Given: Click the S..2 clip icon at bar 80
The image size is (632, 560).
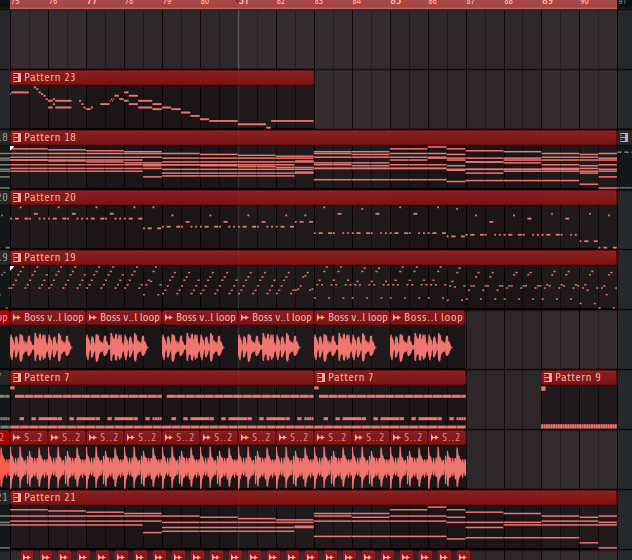Looking at the screenshot, I should [206, 437].
